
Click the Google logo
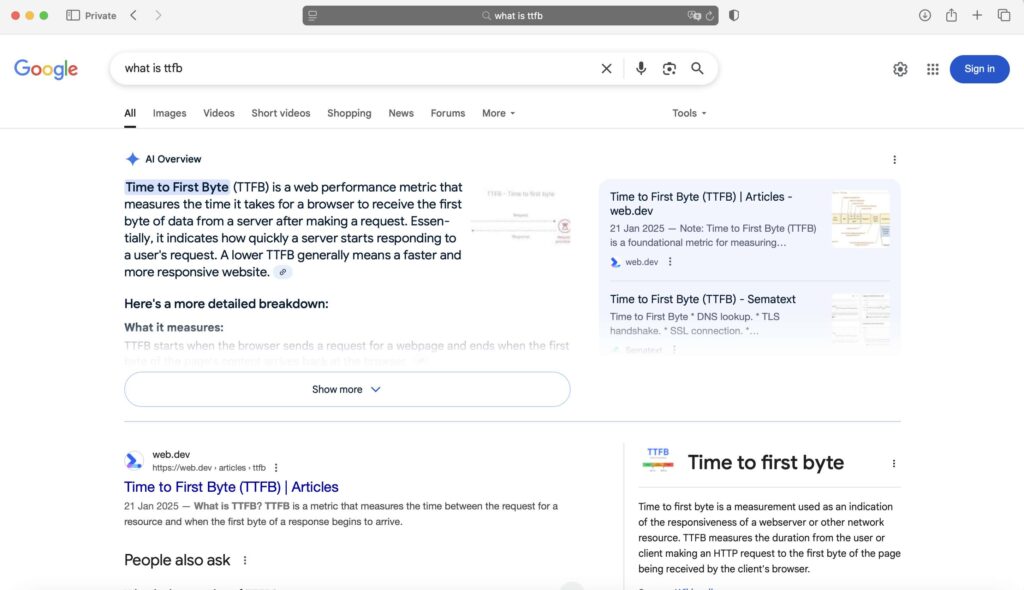pos(46,69)
